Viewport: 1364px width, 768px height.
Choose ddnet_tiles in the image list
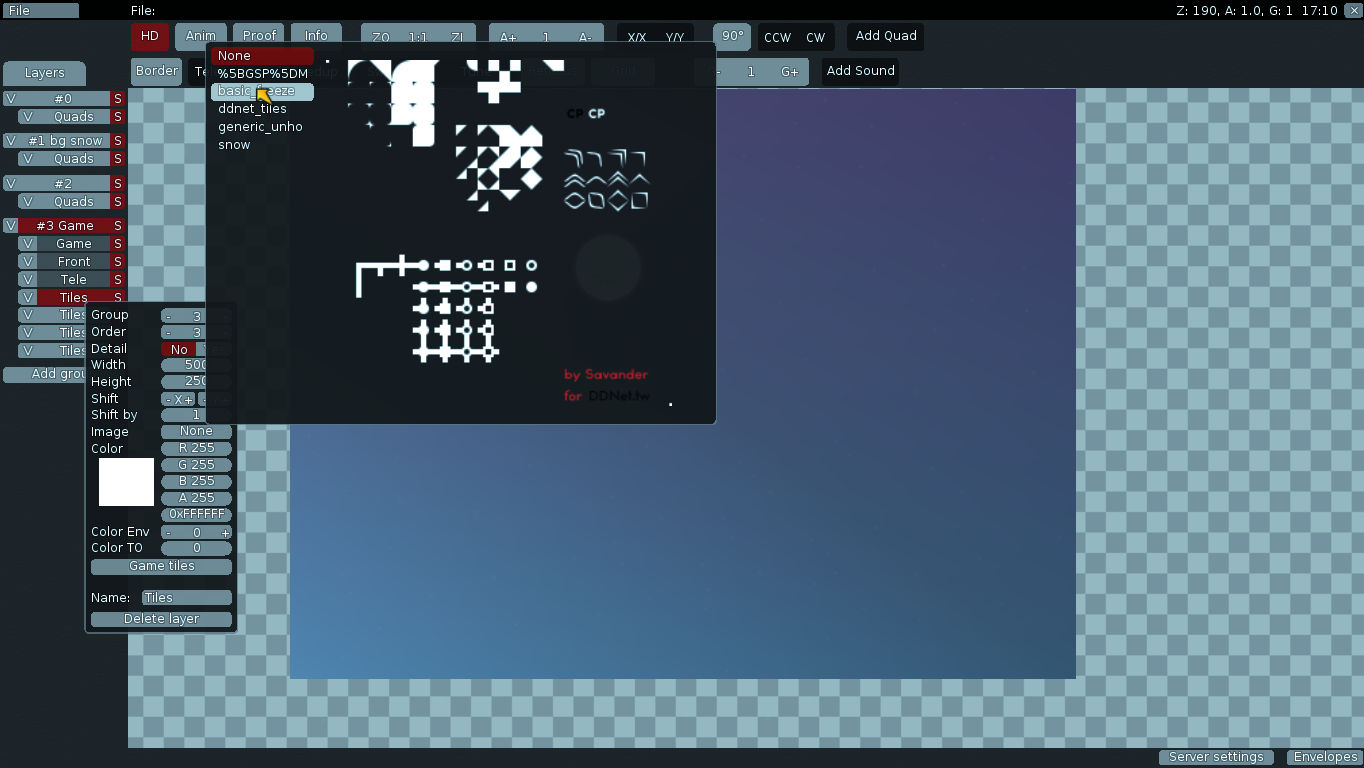click(252, 109)
